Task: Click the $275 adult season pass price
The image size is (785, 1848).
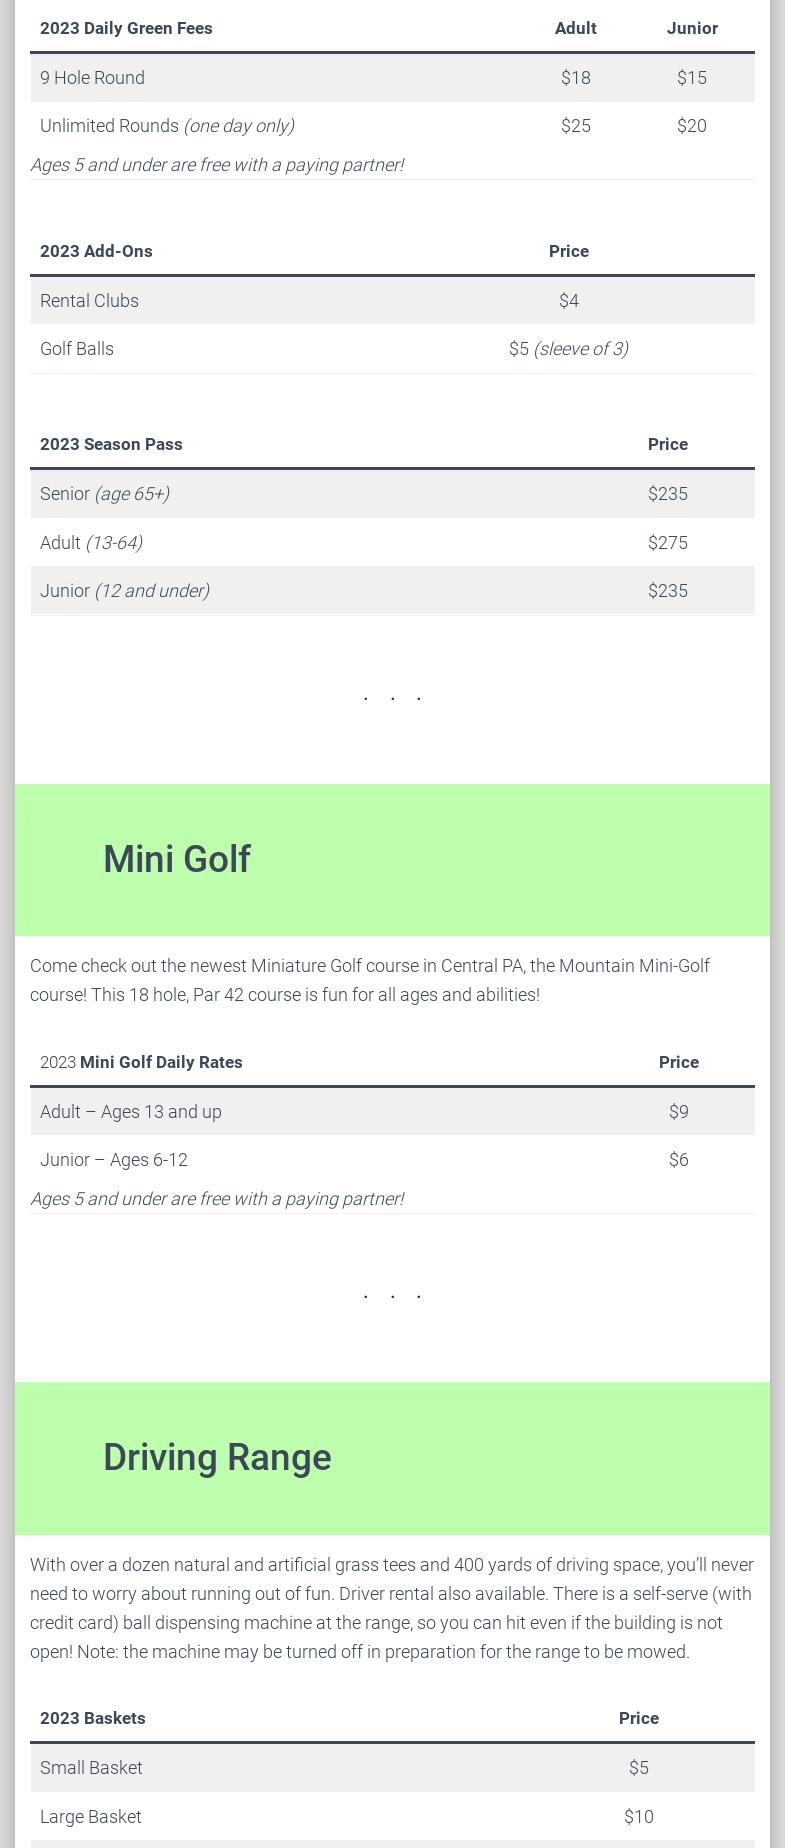Action: [667, 543]
